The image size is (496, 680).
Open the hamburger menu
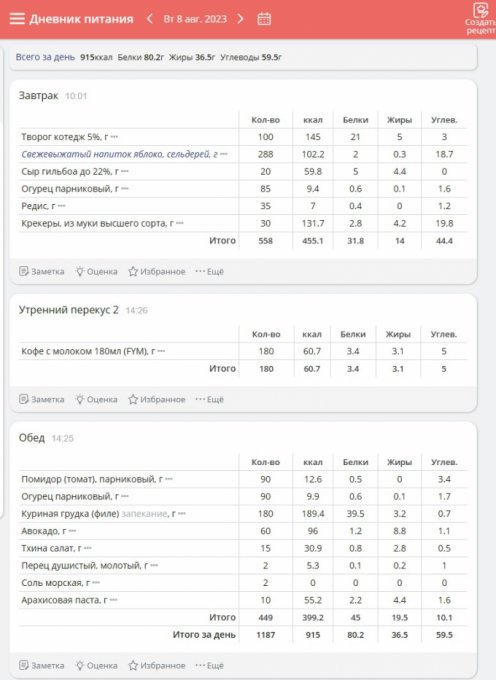pyautogui.click(x=17, y=19)
